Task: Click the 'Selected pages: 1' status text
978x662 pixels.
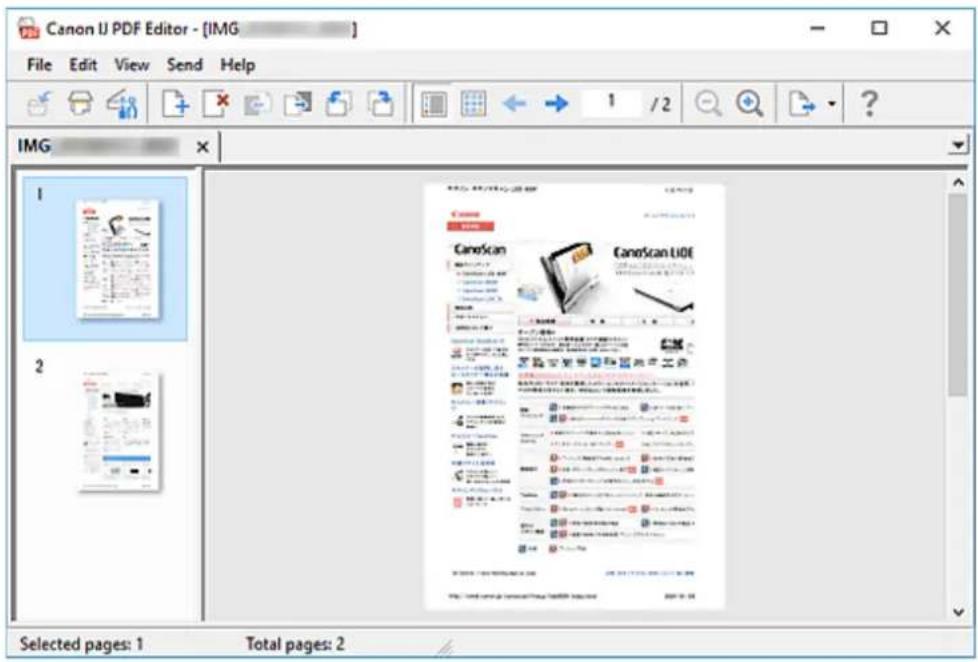Action: click(82, 644)
